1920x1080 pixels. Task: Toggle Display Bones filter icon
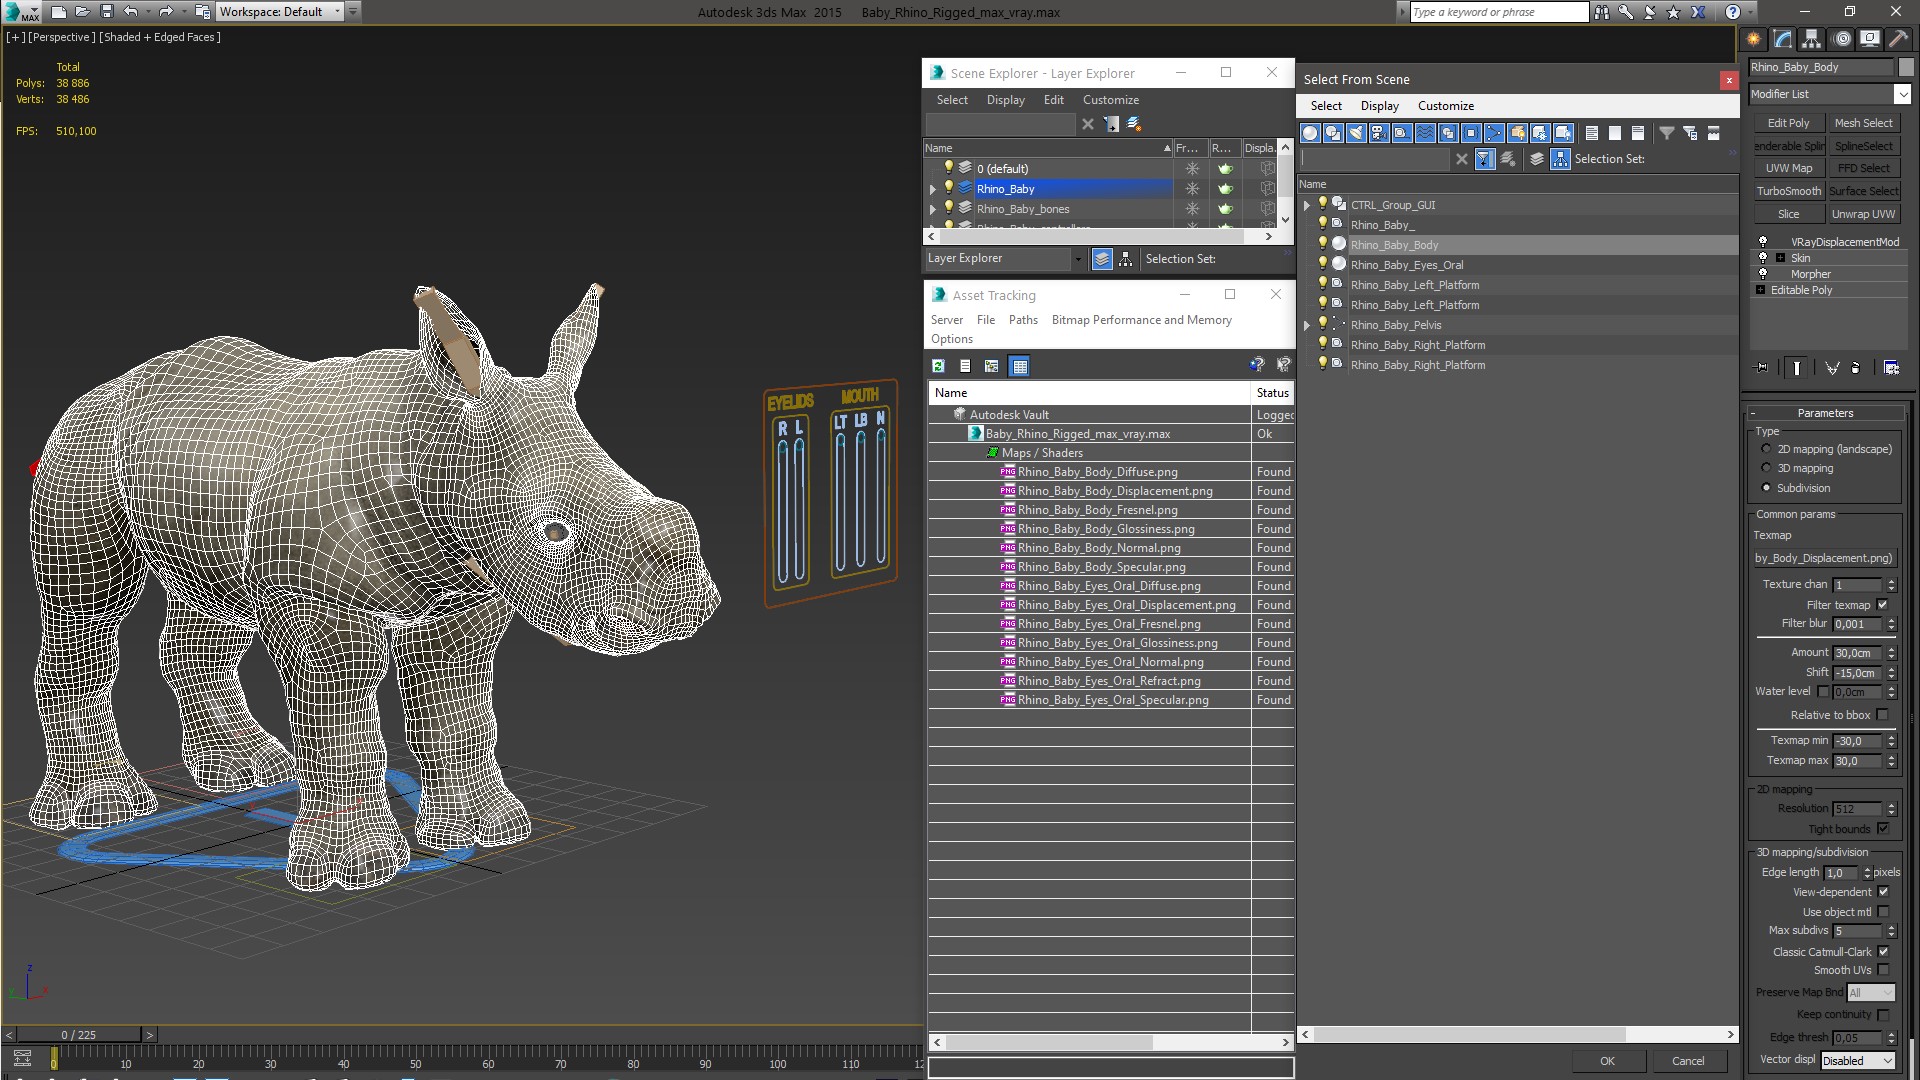pos(1494,133)
